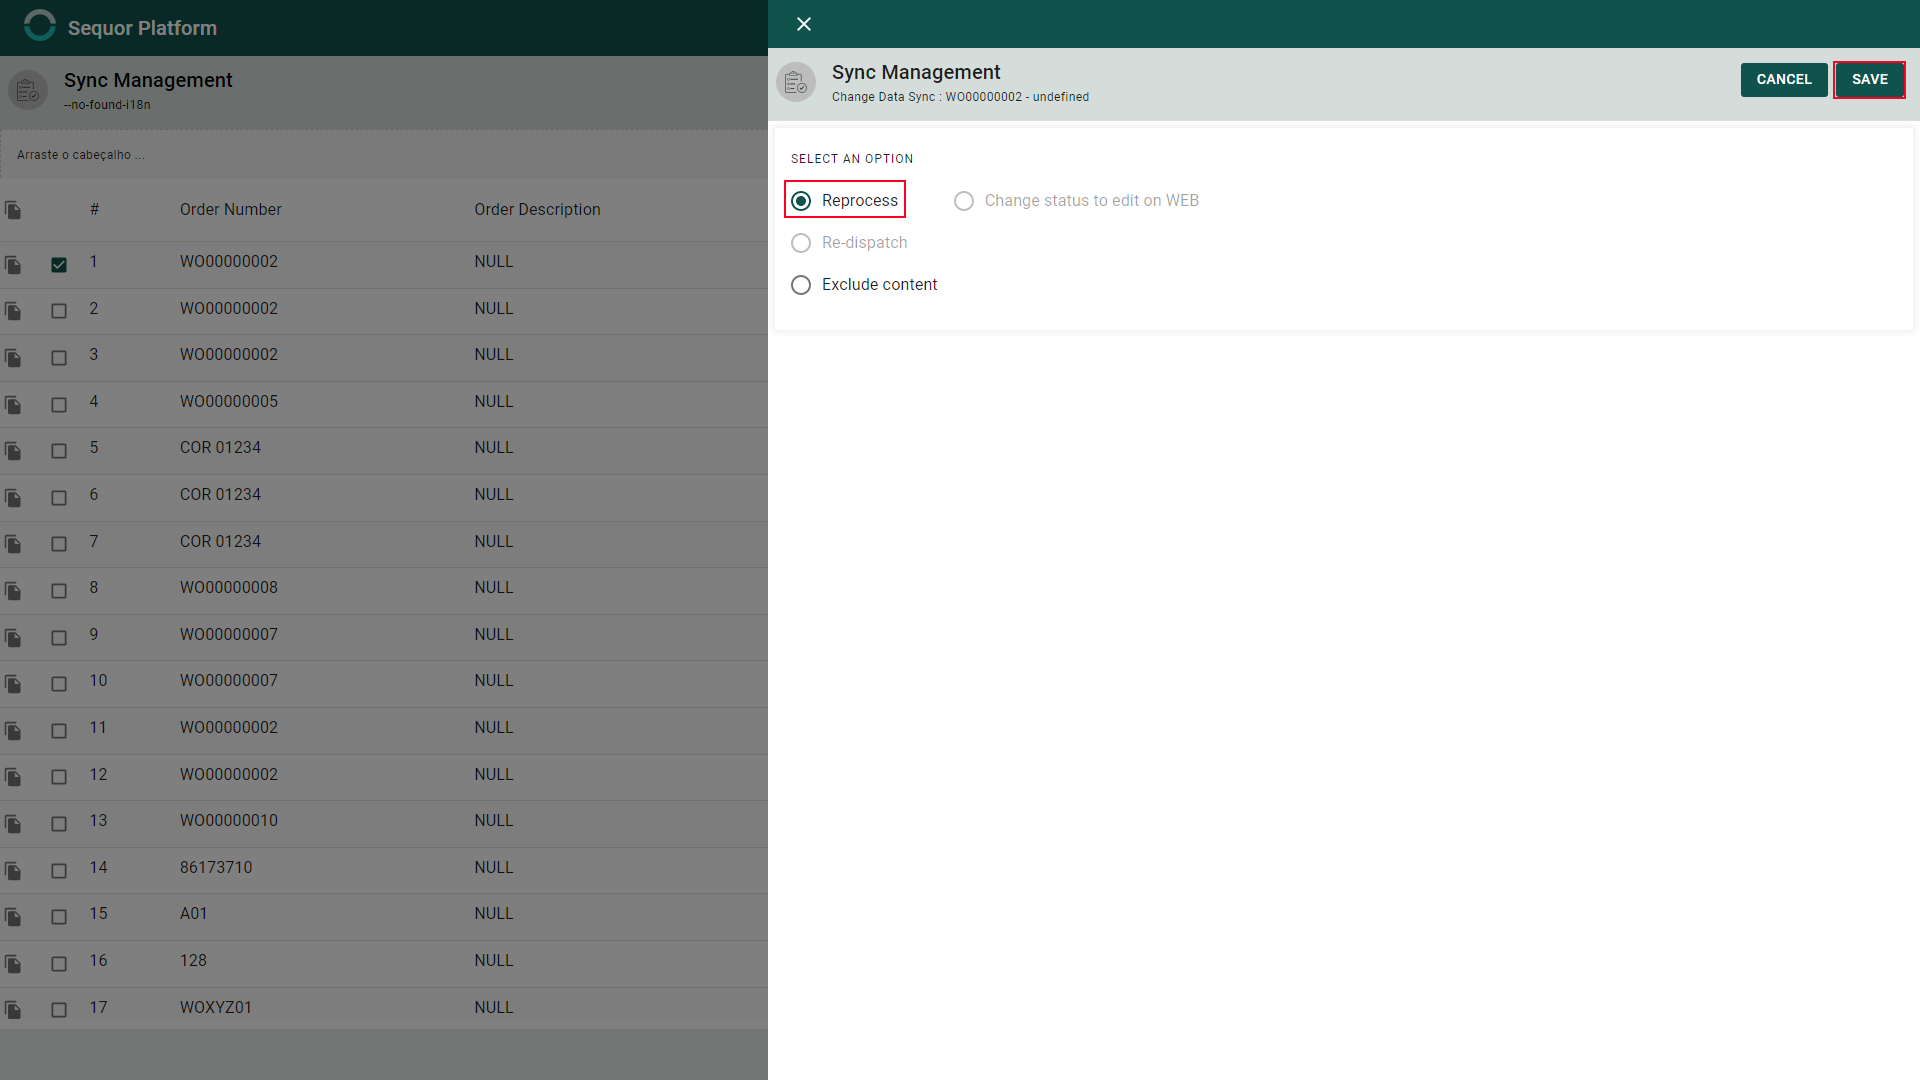Click order number WO00000005 in row 4
Viewport: 1920px width, 1080px height.
click(x=229, y=401)
